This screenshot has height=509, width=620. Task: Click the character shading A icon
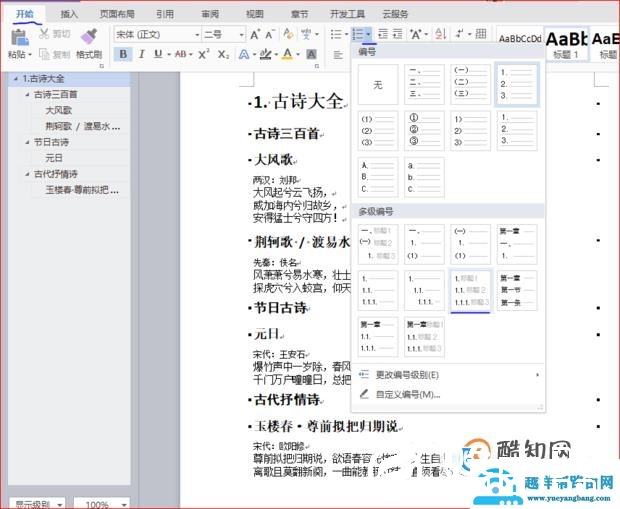312,54
